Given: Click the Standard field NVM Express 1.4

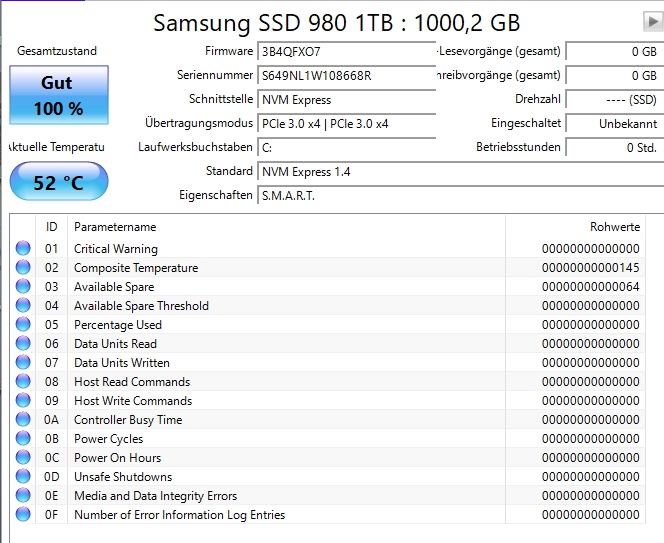Looking at the screenshot, I should point(461,172).
